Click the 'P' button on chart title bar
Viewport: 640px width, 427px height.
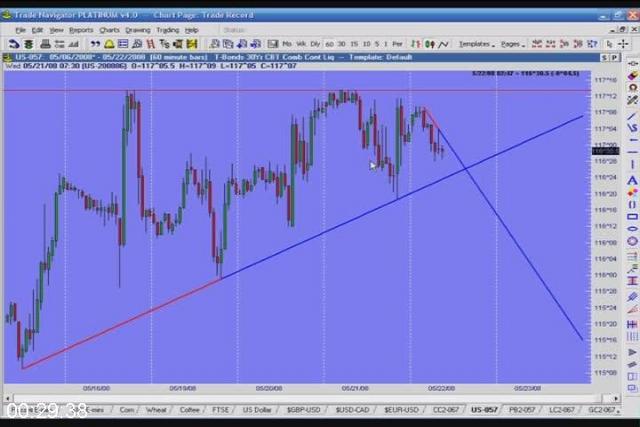614,58
